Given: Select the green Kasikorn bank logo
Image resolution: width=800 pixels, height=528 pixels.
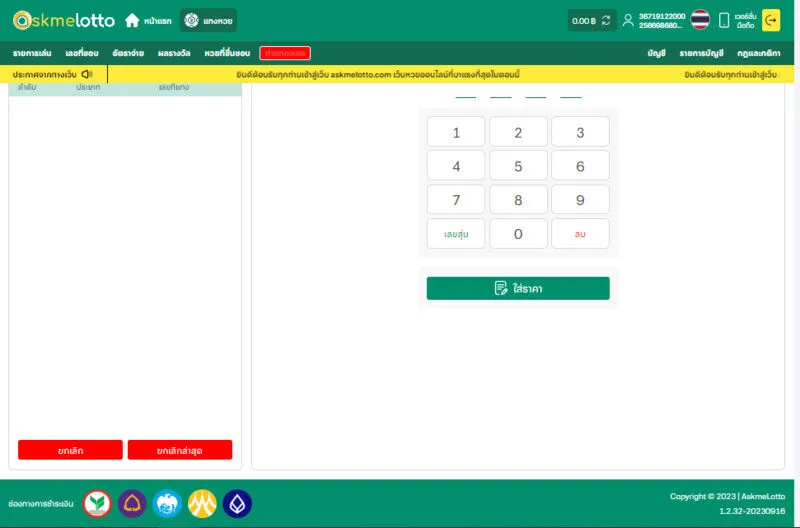Looking at the screenshot, I should pyautogui.click(x=97, y=504).
